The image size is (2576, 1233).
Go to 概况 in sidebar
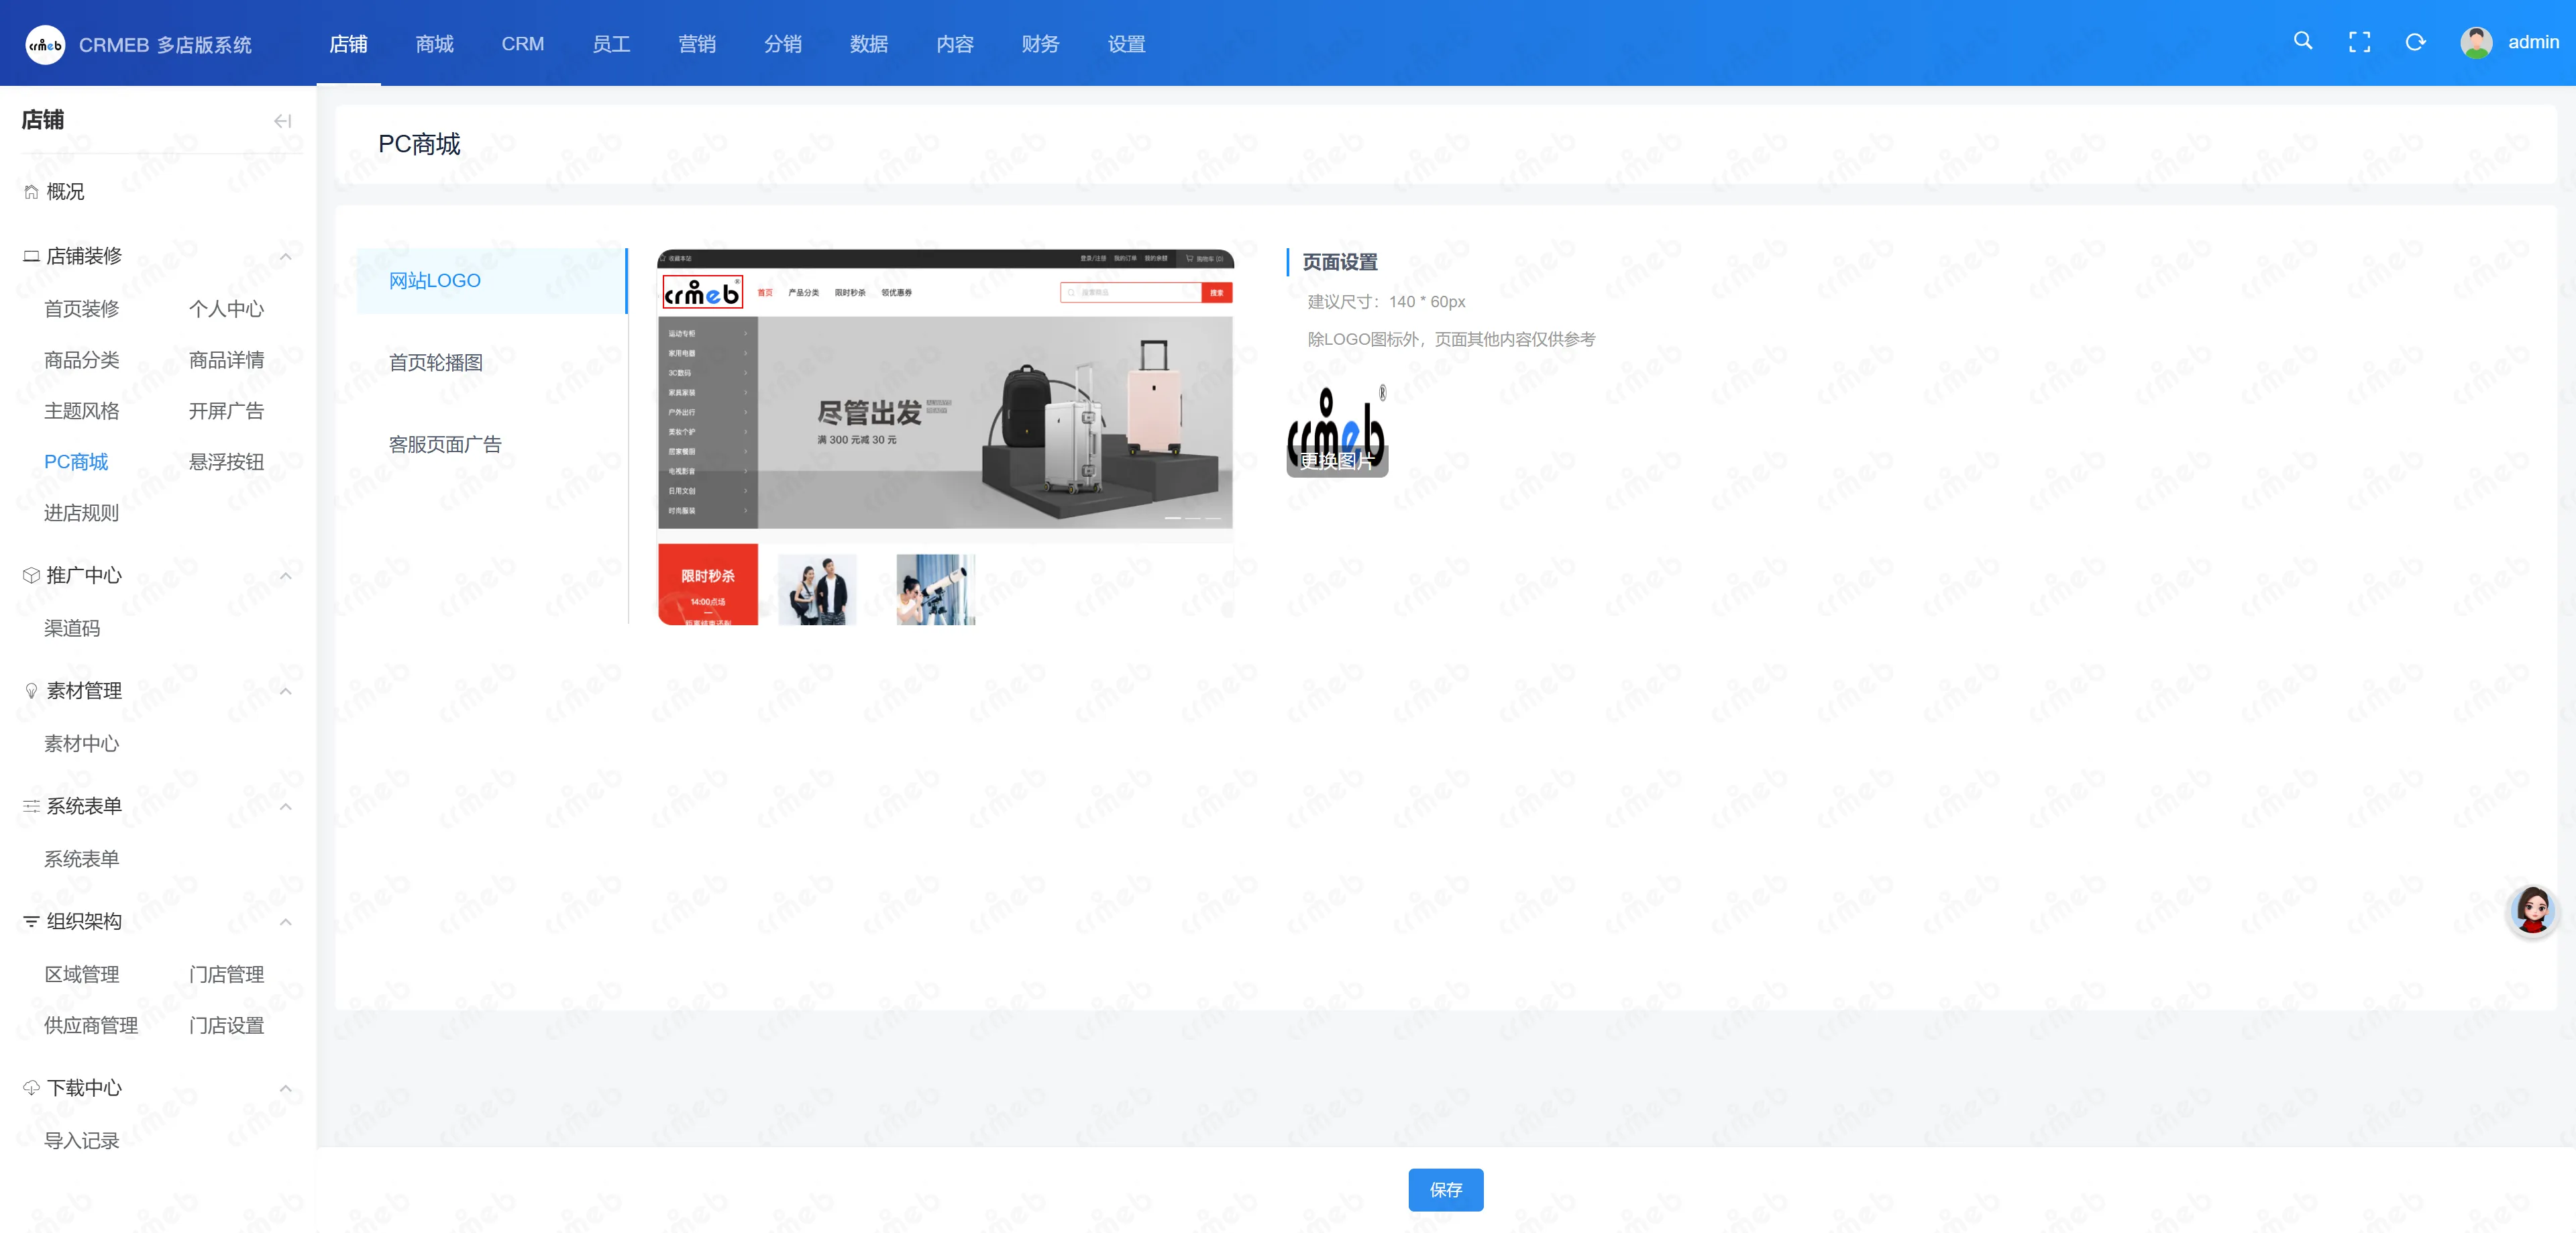pyautogui.click(x=65, y=192)
